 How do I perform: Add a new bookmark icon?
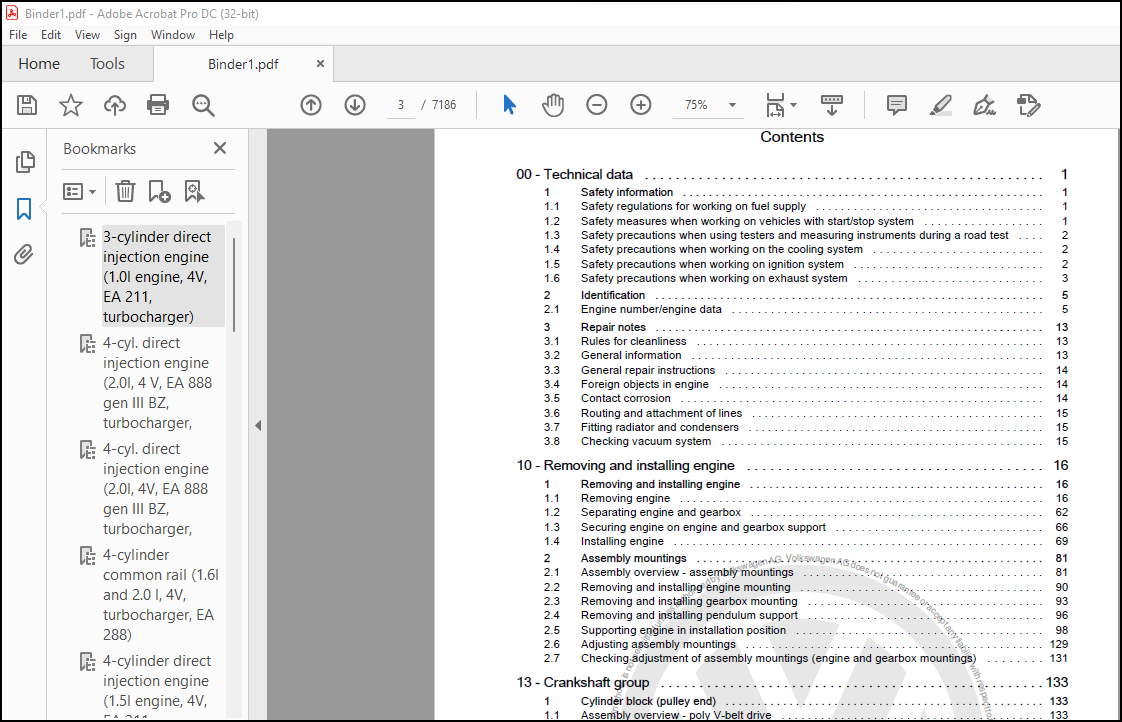tap(159, 191)
